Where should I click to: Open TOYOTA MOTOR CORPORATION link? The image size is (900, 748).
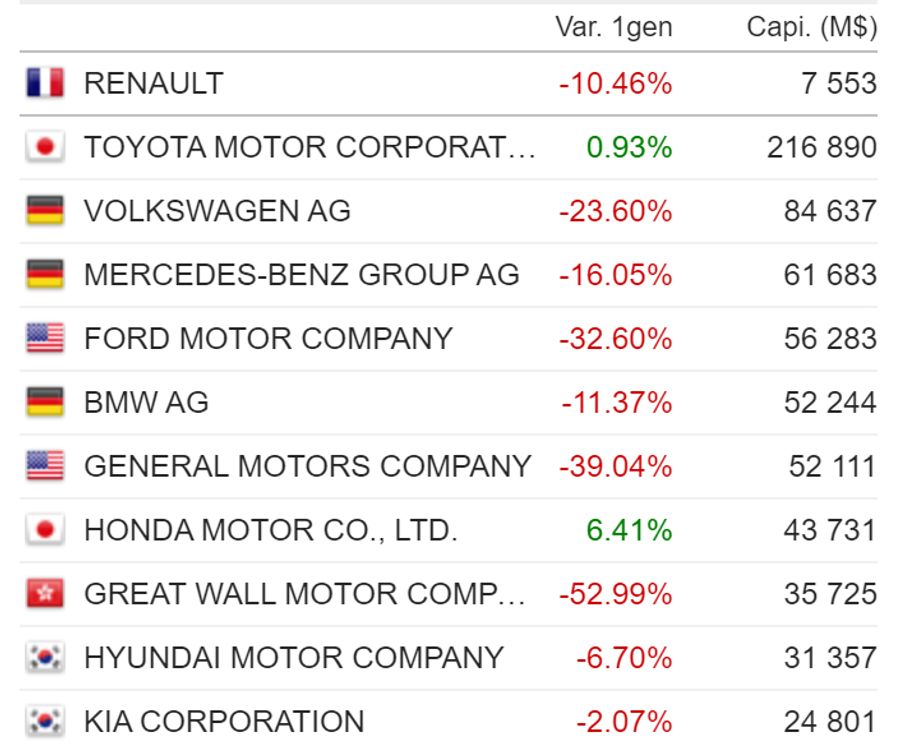(309, 147)
